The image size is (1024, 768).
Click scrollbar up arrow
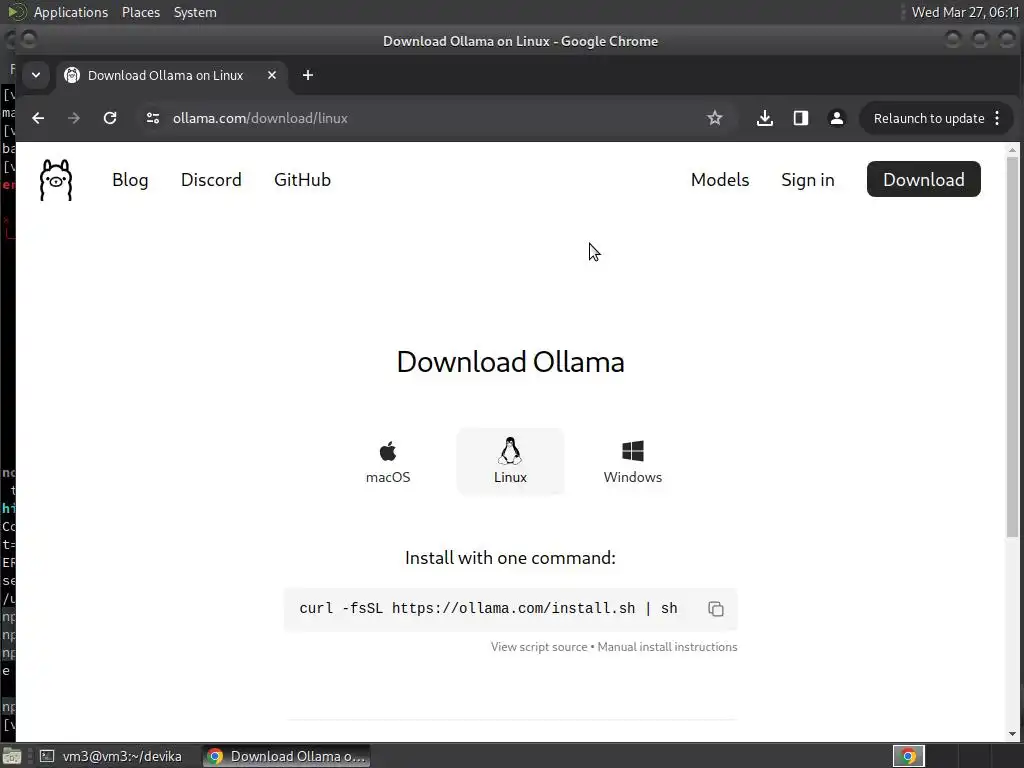coord(1012,150)
